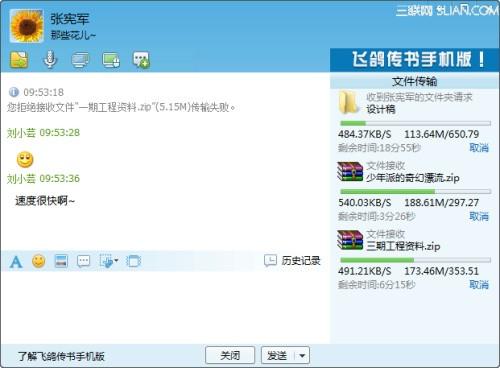Cancel the 设计稿 folder transfer
Image resolution: width=500 pixels, height=368 pixels.
pyautogui.click(x=479, y=147)
